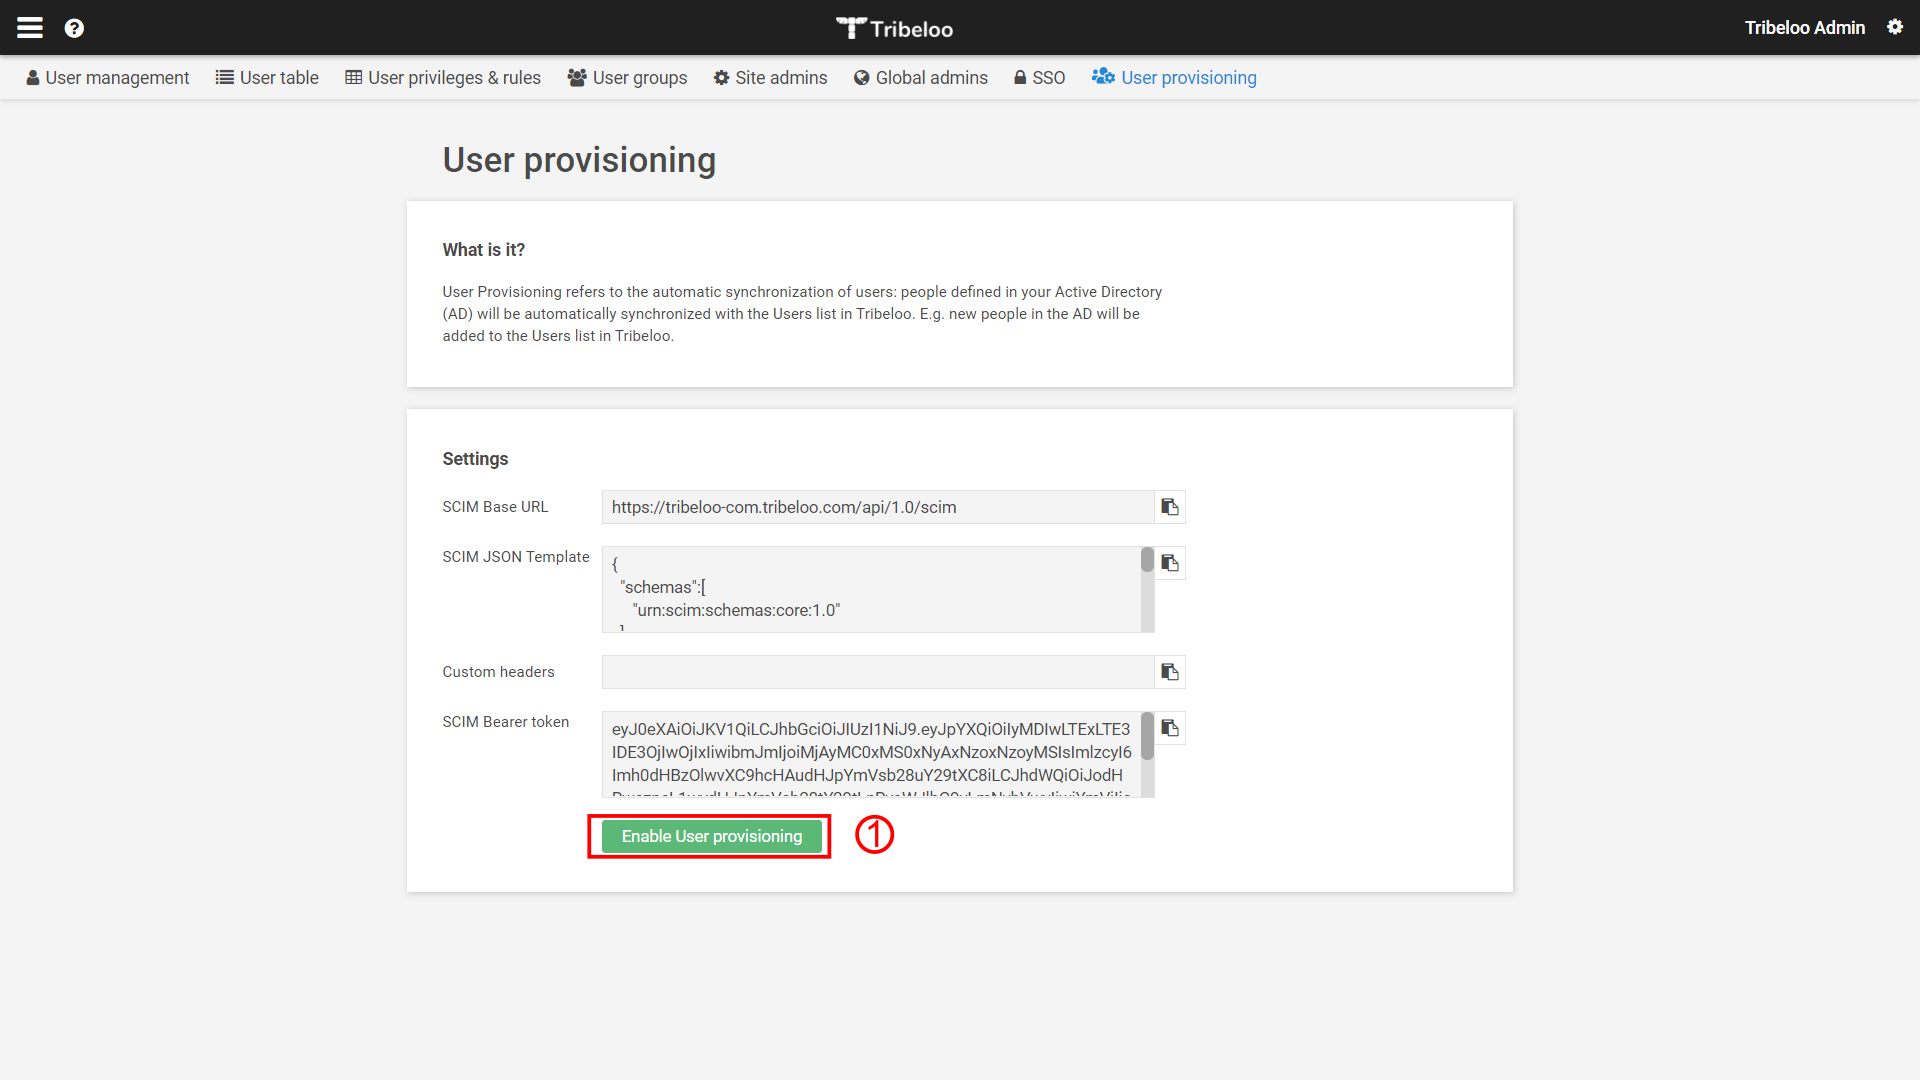Click the "SCIM Bearer token" label
This screenshot has width=1920, height=1080.
pos(506,722)
